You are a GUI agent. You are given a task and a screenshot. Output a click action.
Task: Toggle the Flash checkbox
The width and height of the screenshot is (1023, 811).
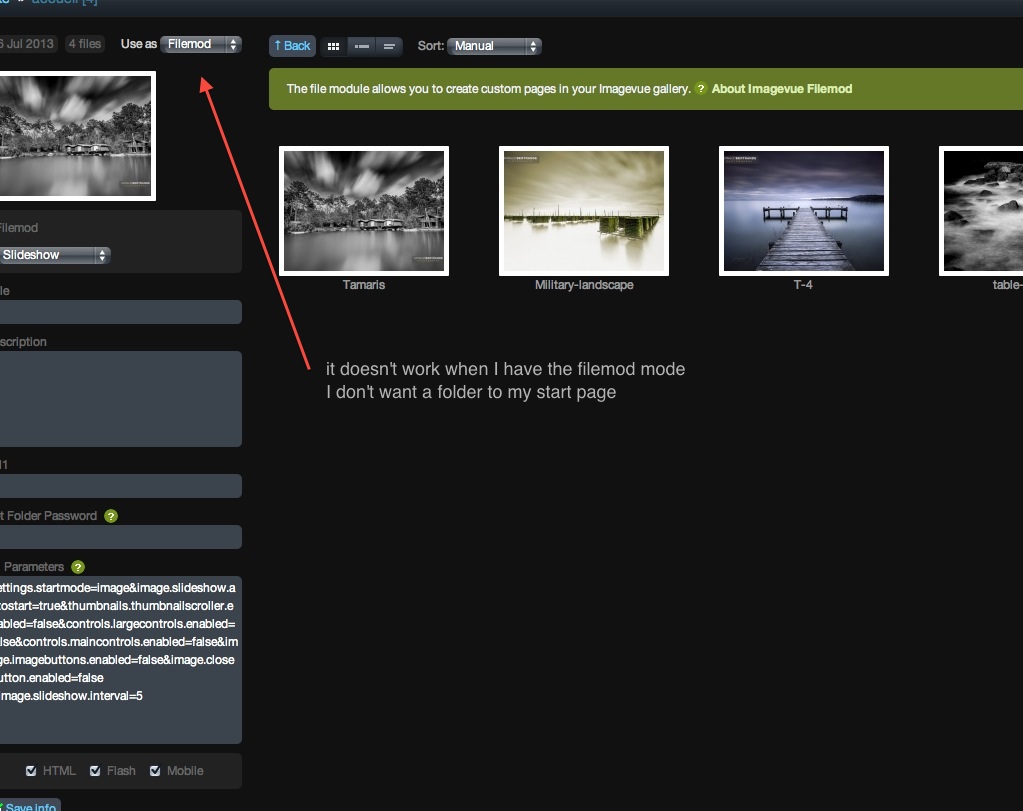click(95, 771)
